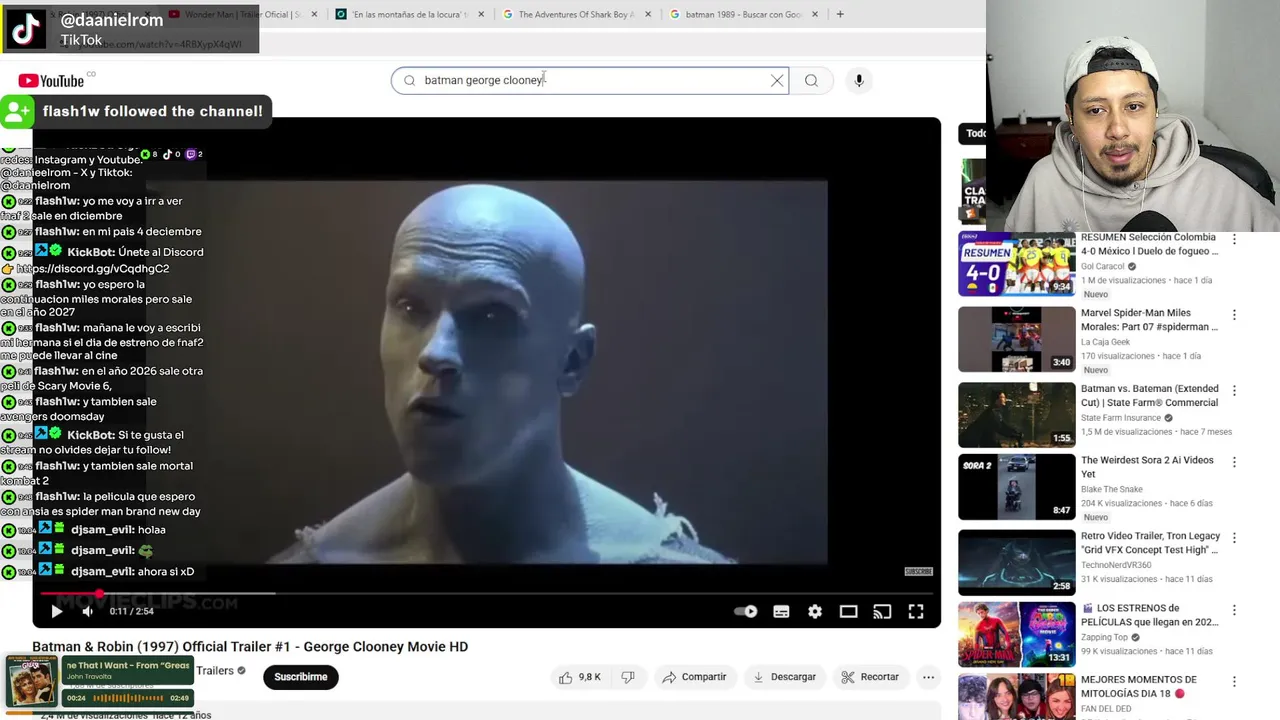This screenshot has width=1280, height=720.
Task: Open 'Gol Caracol' channel link
Action: 1102,267
